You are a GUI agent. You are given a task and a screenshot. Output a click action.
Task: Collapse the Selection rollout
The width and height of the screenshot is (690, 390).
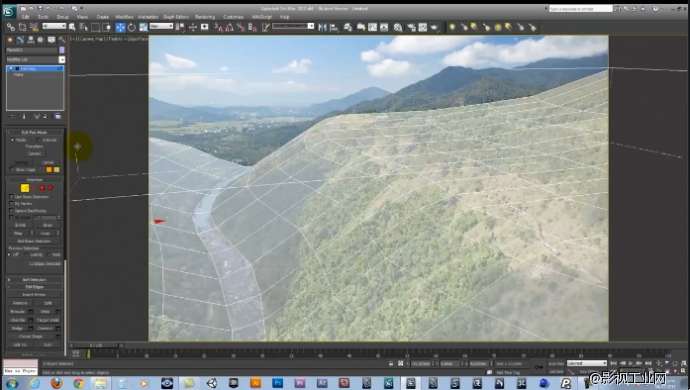click(34, 180)
